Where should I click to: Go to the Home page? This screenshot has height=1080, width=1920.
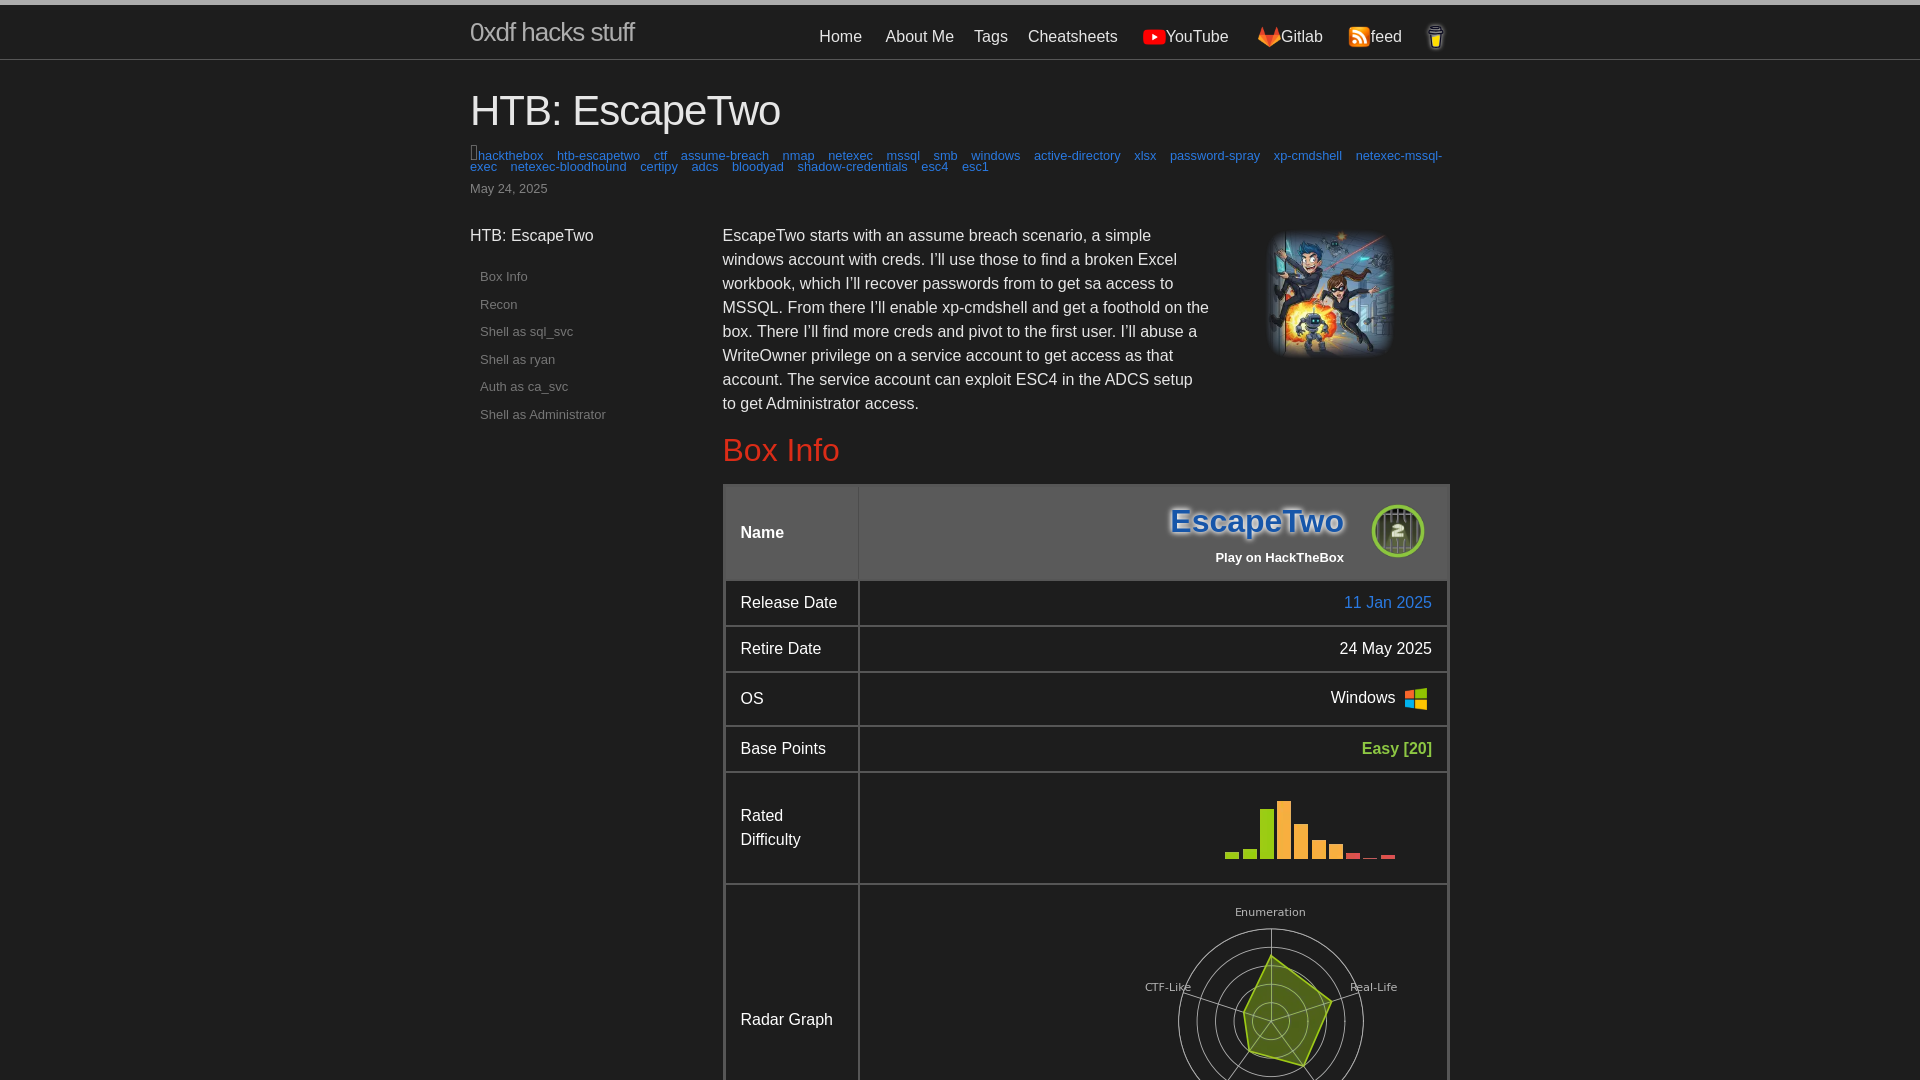pos(840,37)
